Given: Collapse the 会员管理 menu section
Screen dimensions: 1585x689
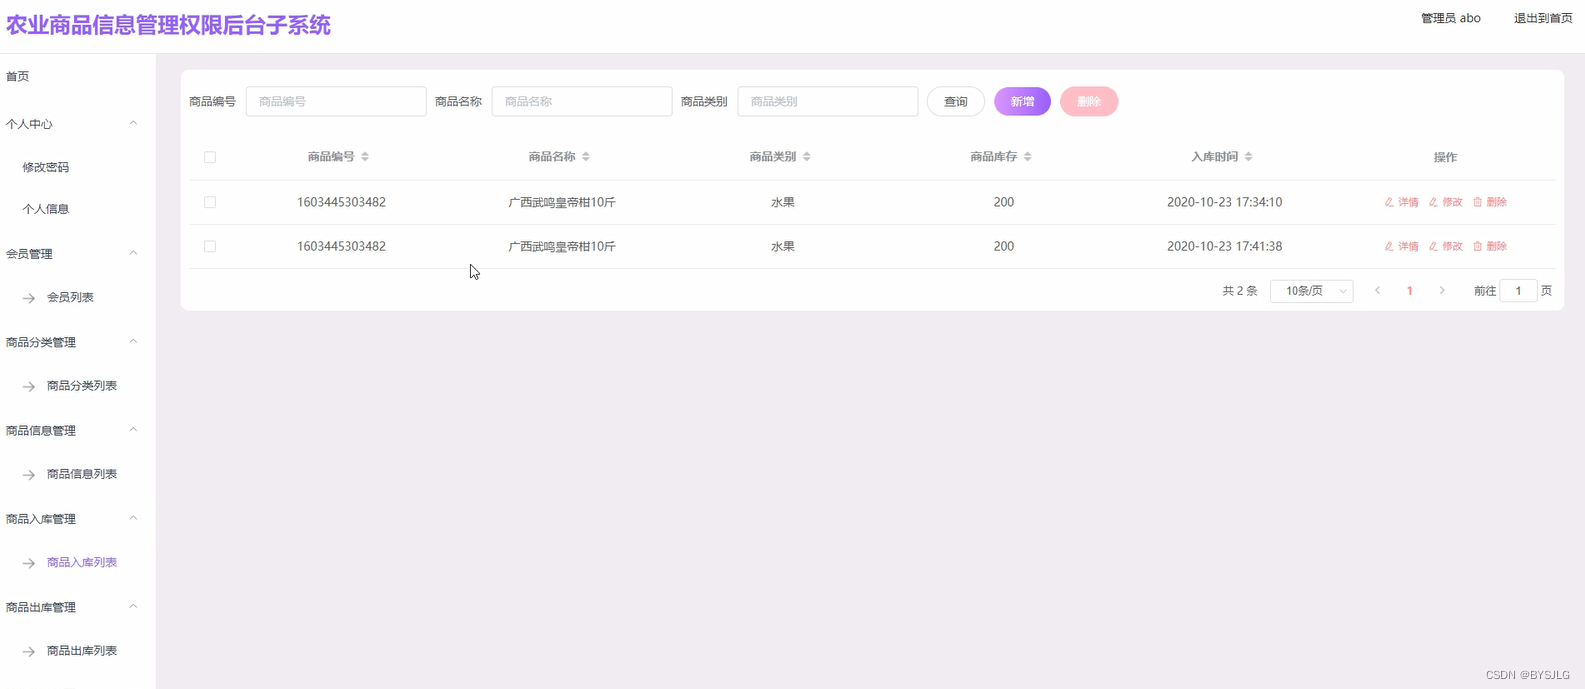Looking at the screenshot, I should coord(133,253).
